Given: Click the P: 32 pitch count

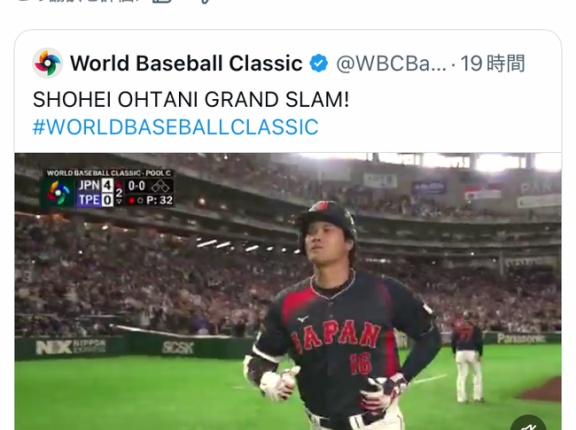Looking at the screenshot, I should coord(159,200).
